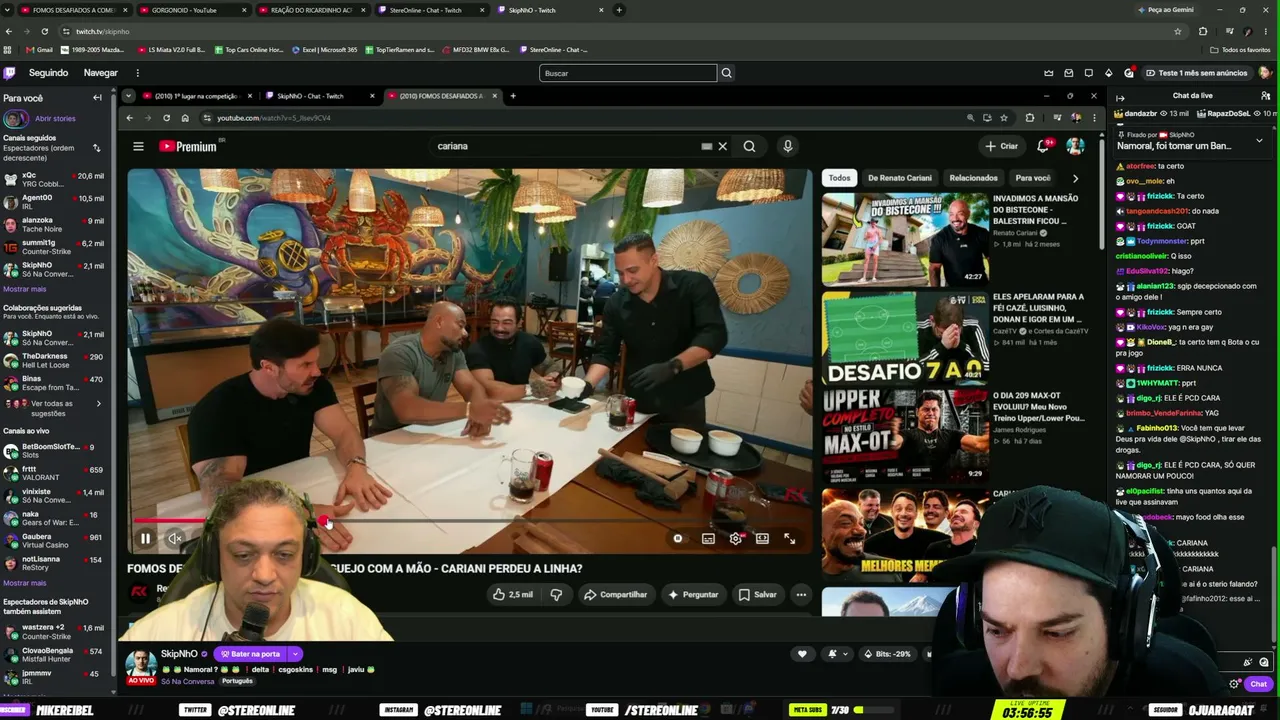The width and height of the screenshot is (1280, 720).
Task: Show more video filter chips
Action: point(1075,178)
